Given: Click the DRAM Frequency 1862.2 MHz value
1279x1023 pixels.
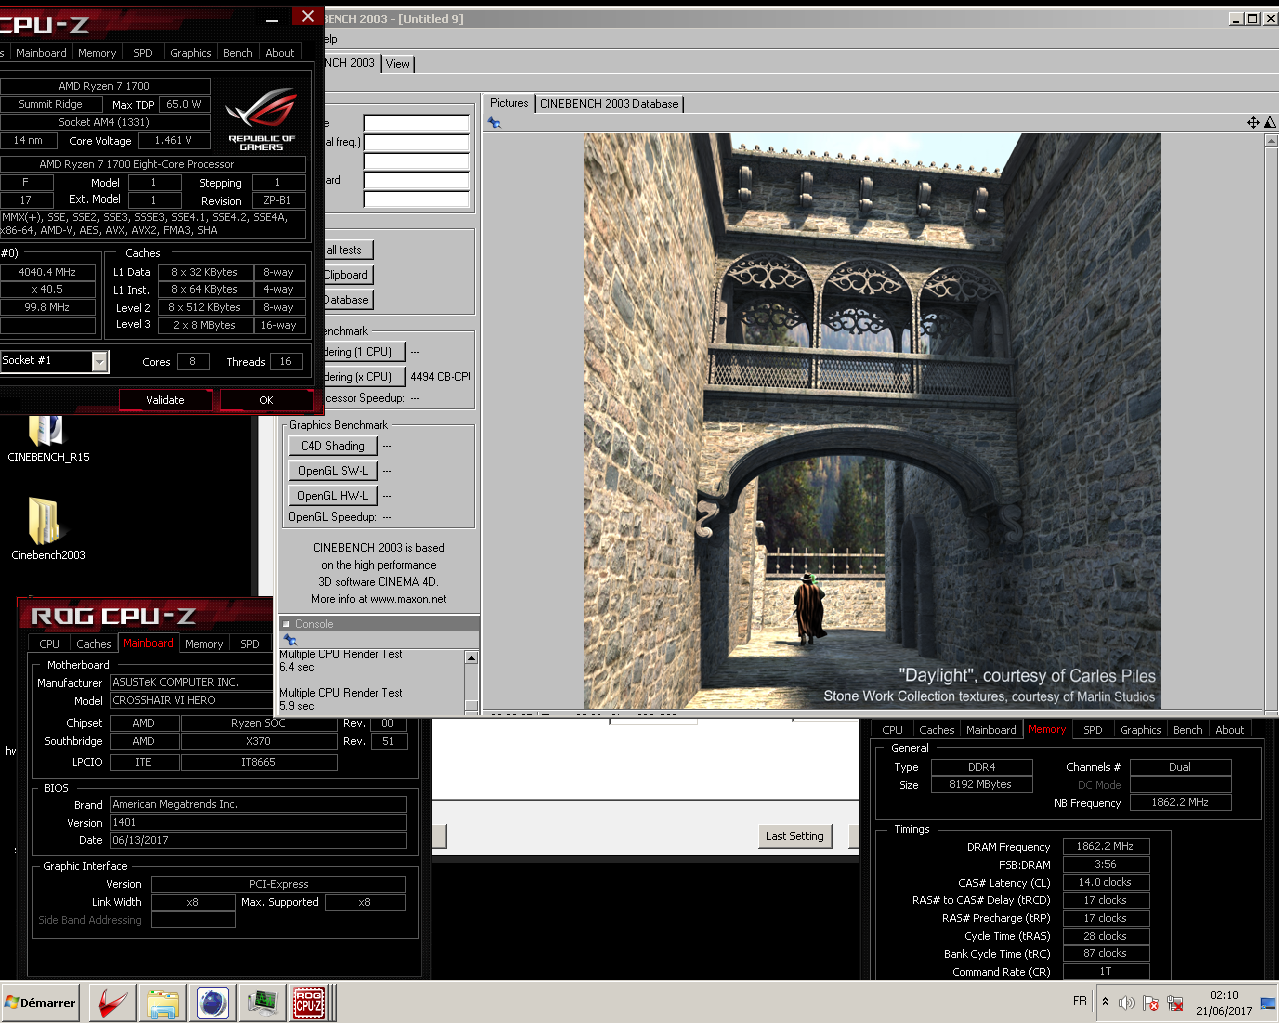Looking at the screenshot, I should coord(1105,846).
